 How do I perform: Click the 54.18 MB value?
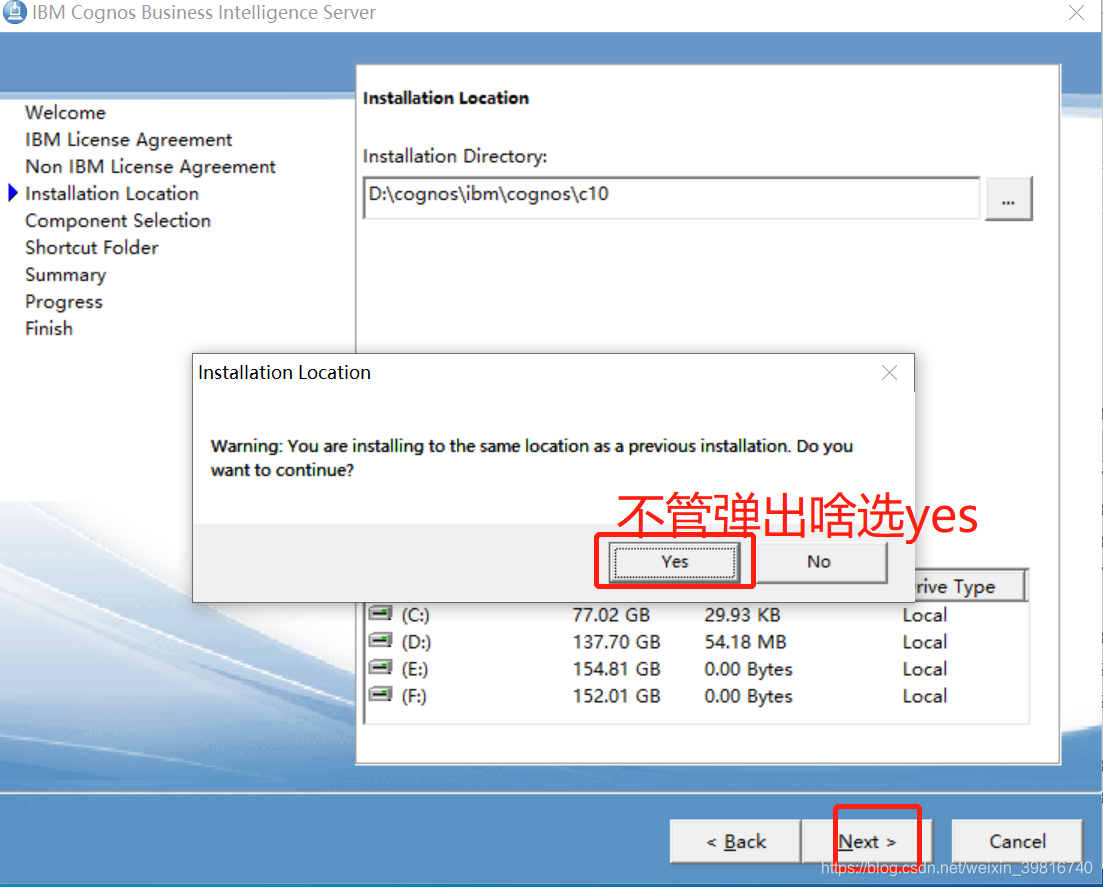[x=746, y=642]
